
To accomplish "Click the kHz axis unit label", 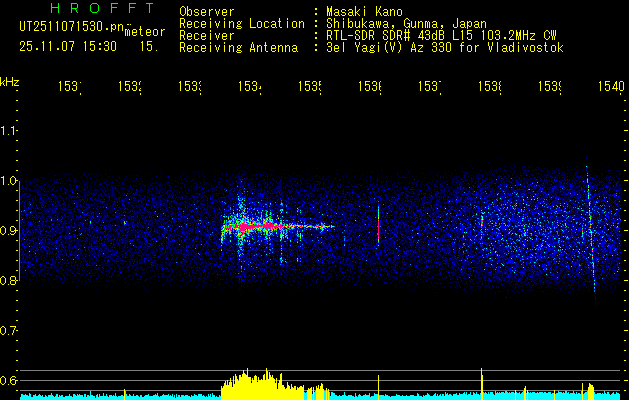I will pyautogui.click(x=10, y=82).
